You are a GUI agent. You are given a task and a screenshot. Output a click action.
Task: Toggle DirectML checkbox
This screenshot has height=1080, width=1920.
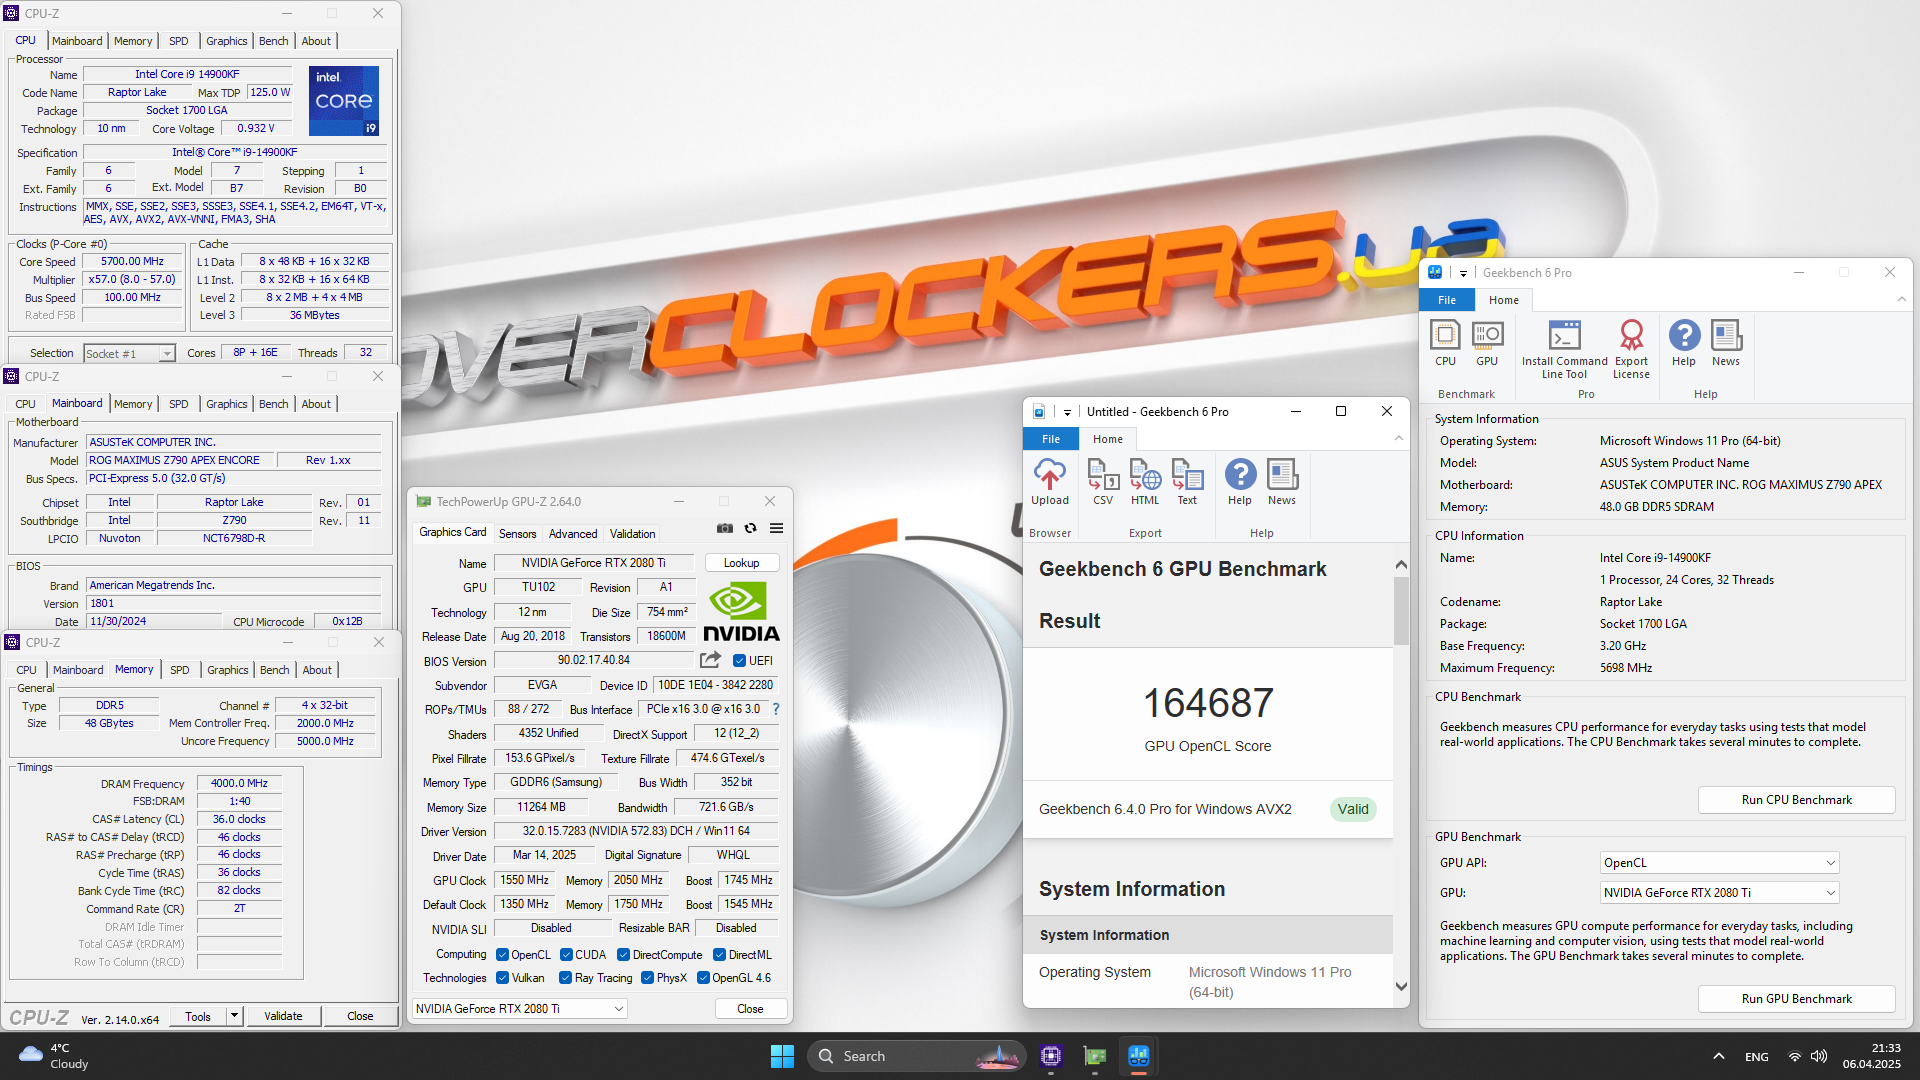point(719,955)
